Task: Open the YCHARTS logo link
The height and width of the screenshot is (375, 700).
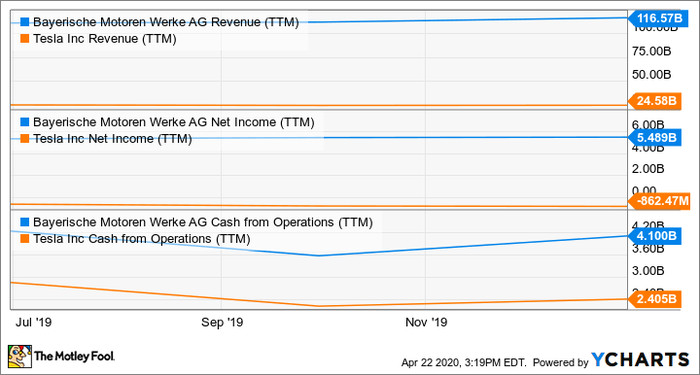Action: pos(641,359)
